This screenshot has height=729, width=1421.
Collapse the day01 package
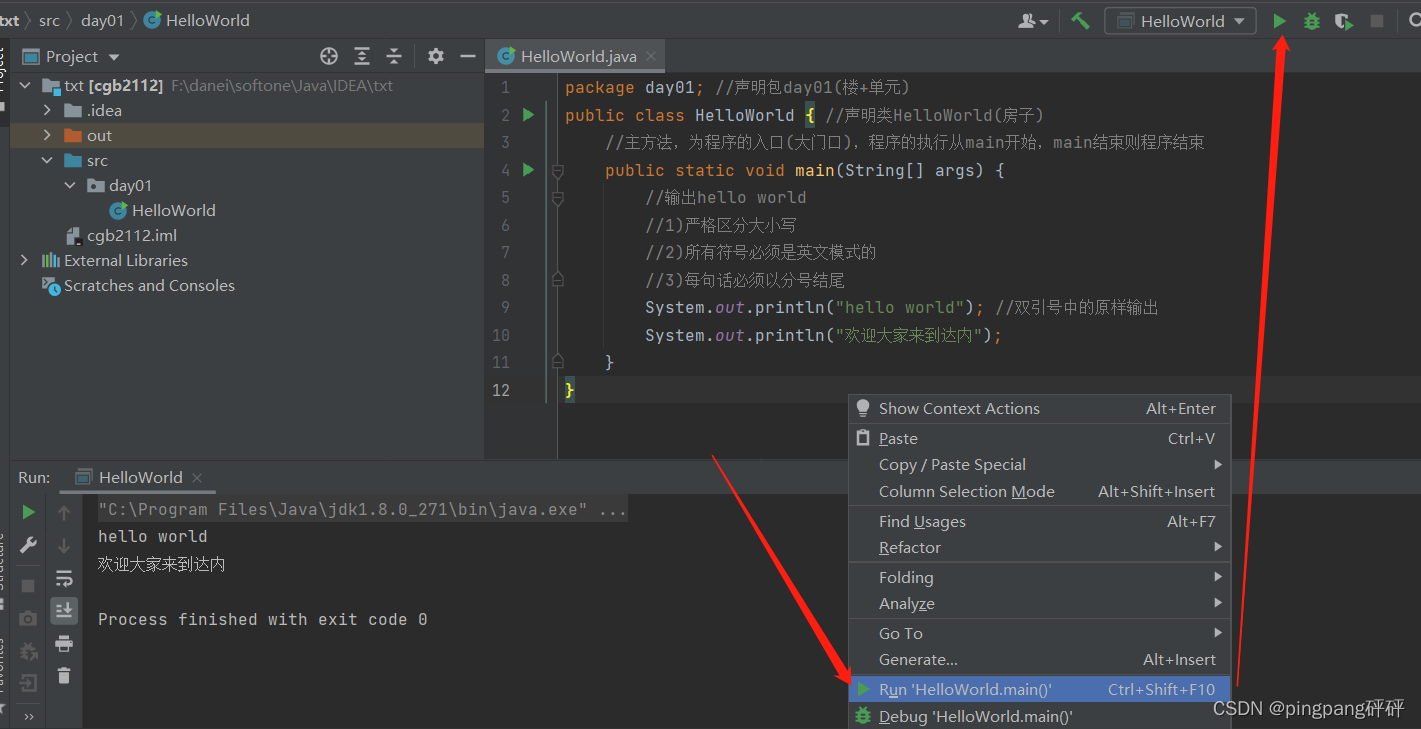[x=69, y=185]
